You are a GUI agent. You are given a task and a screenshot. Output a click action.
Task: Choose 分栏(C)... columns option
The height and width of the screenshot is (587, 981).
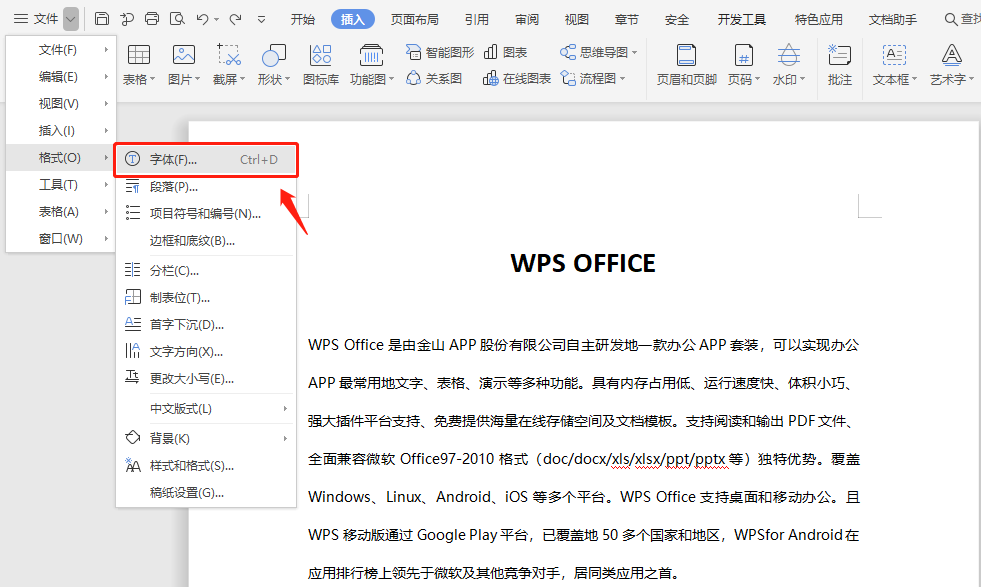[x=206, y=270]
